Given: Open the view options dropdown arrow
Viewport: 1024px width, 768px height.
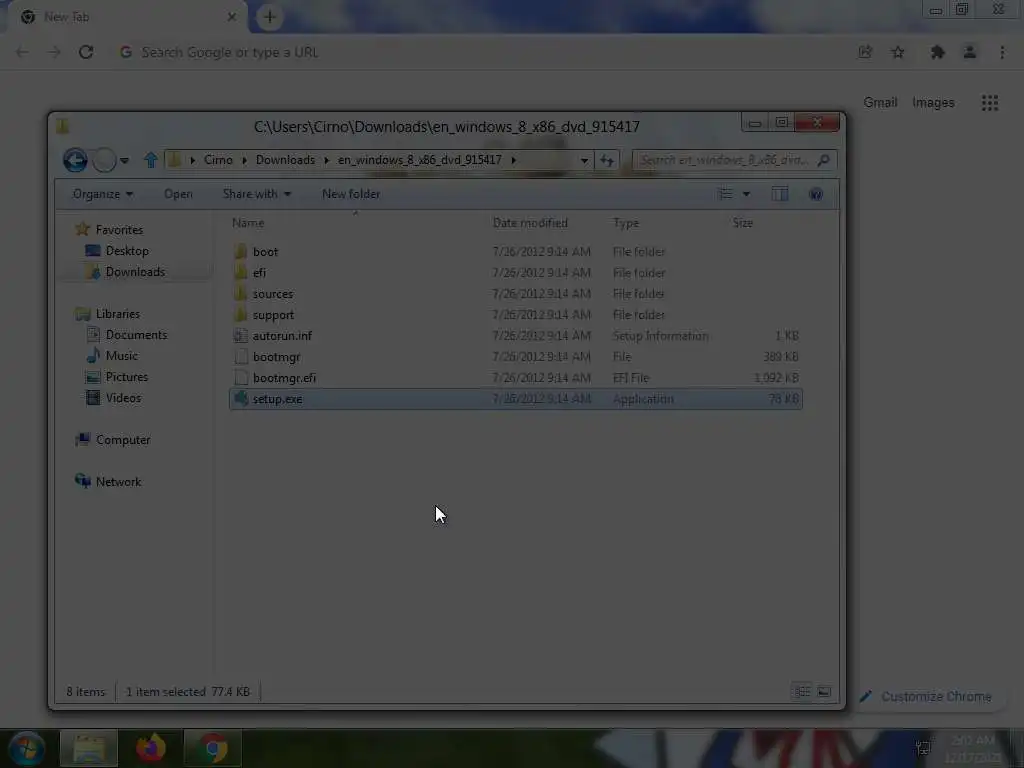Looking at the screenshot, I should pos(746,194).
